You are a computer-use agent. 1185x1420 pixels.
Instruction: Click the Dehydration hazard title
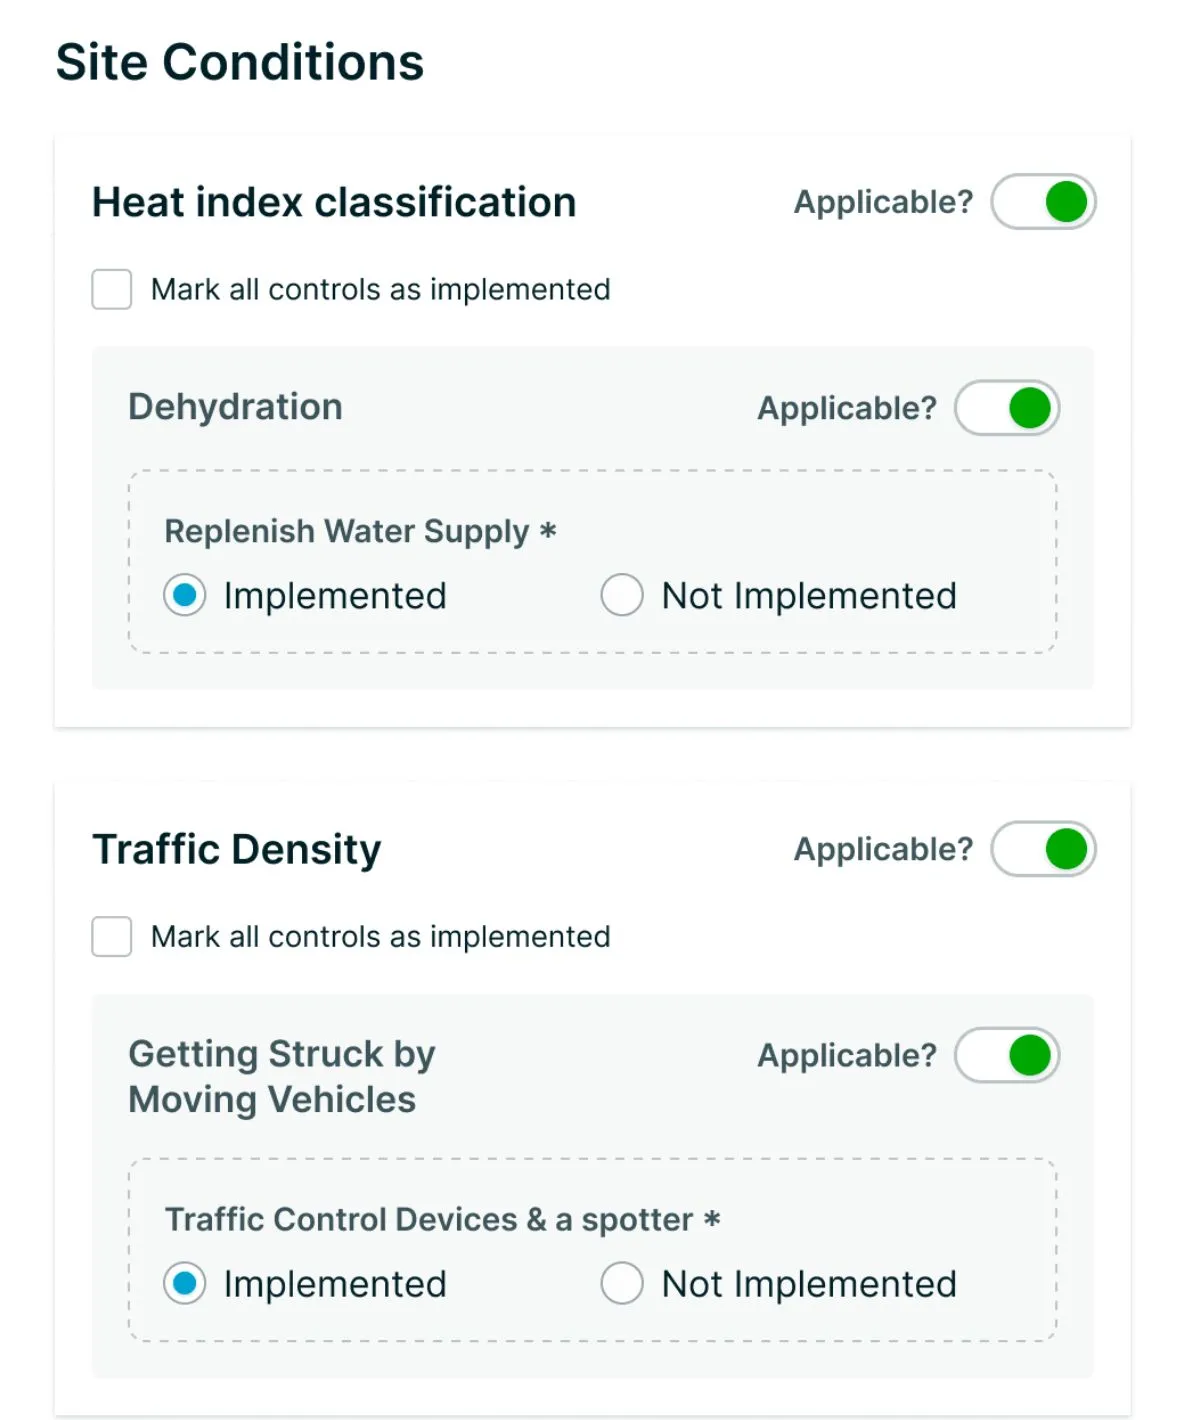pos(235,407)
